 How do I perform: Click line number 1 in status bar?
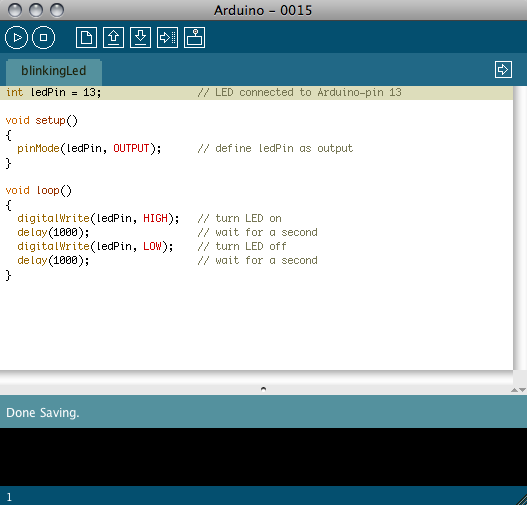coord(9,497)
